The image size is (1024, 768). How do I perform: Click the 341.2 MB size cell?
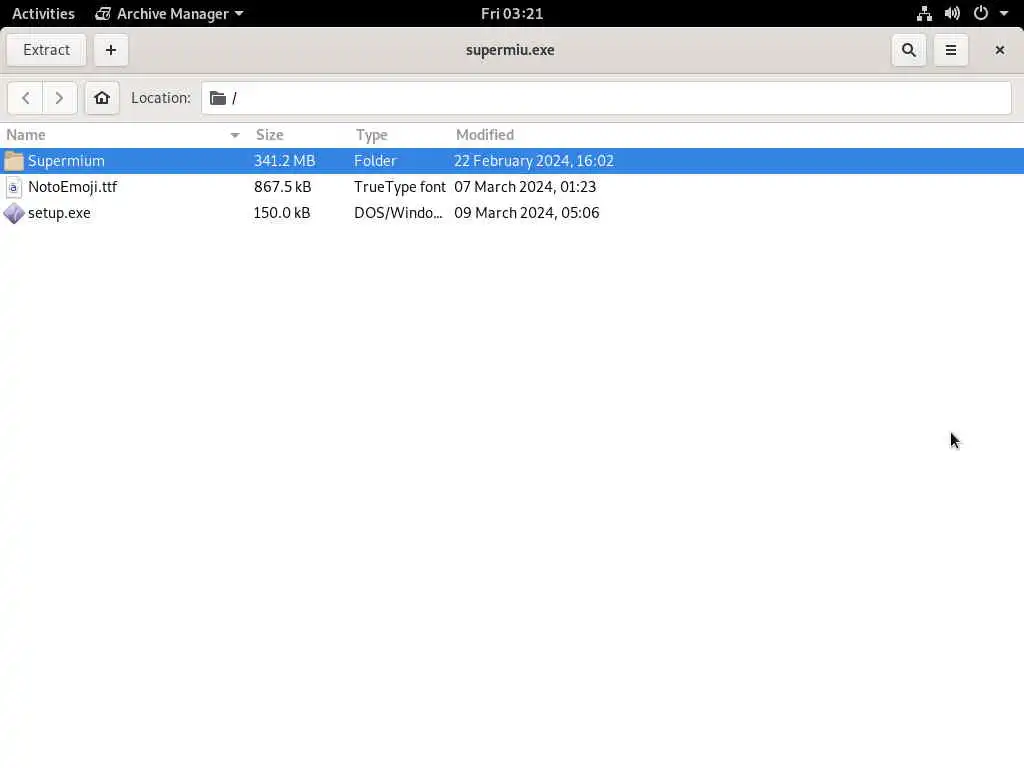[x=285, y=161]
